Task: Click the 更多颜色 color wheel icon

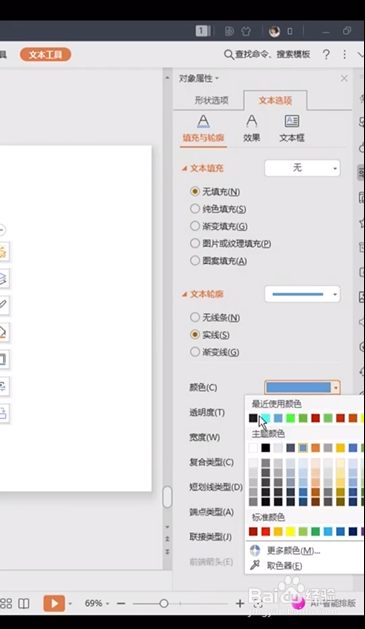Action: tap(255, 550)
